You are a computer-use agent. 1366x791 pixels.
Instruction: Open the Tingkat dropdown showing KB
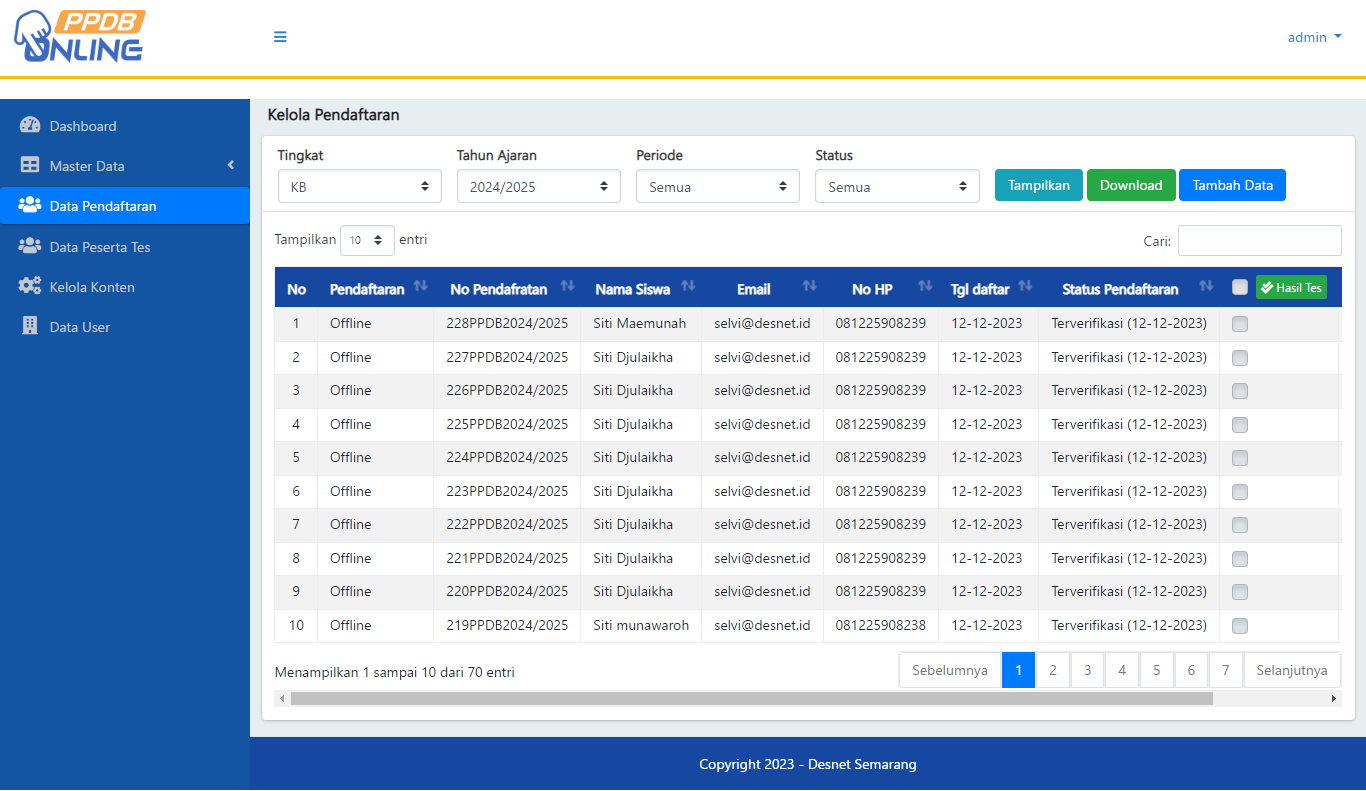pos(360,186)
